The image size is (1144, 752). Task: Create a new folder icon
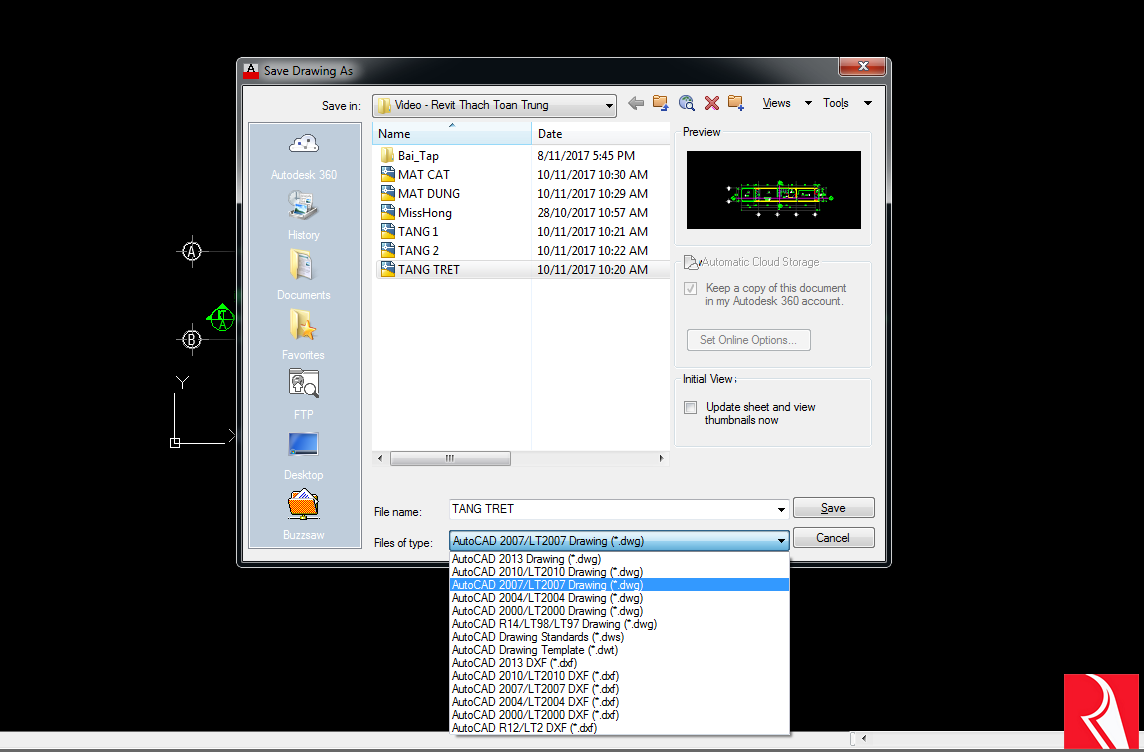(735, 104)
